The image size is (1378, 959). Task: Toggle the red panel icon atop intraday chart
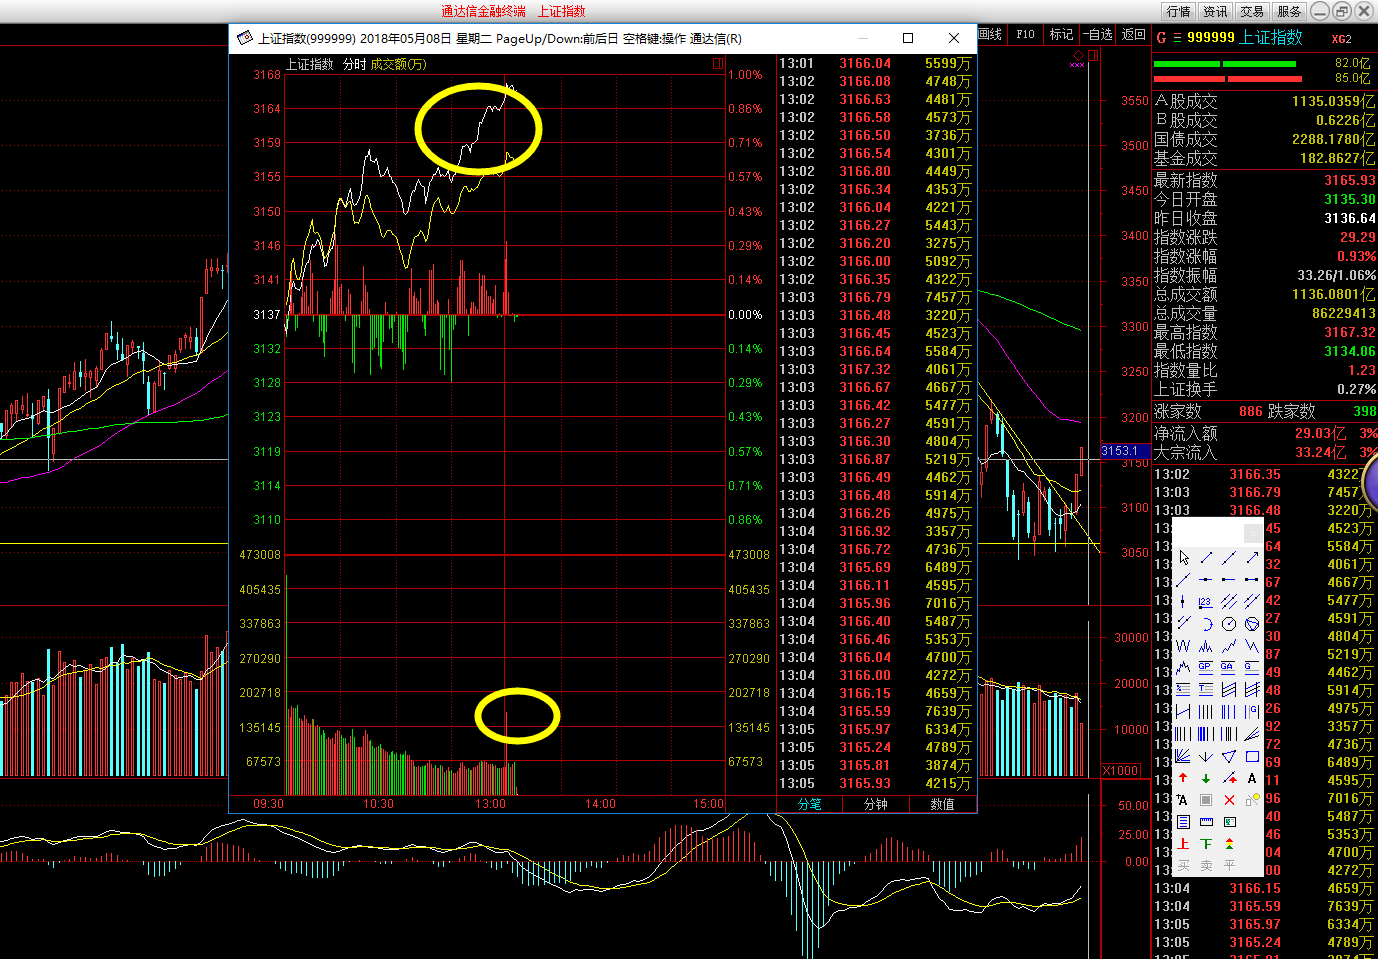coord(718,63)
